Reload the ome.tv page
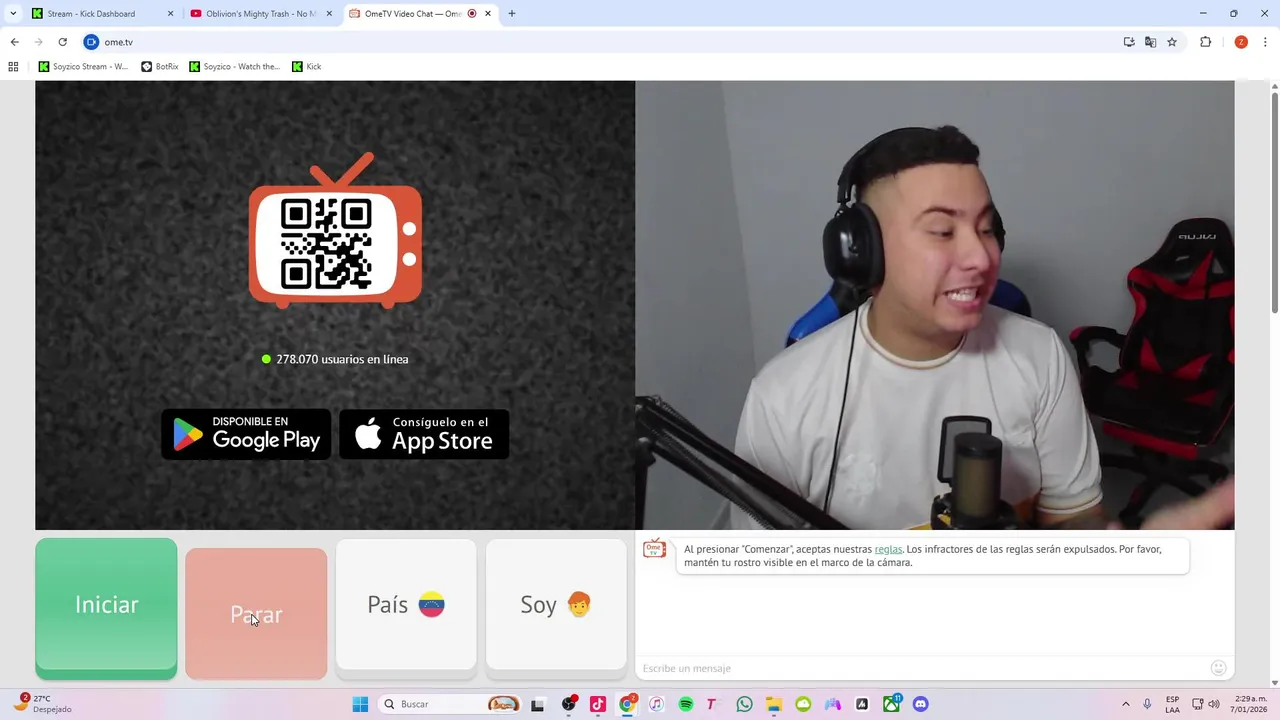Screen dimensions: 1280x720 click(62, 42)
